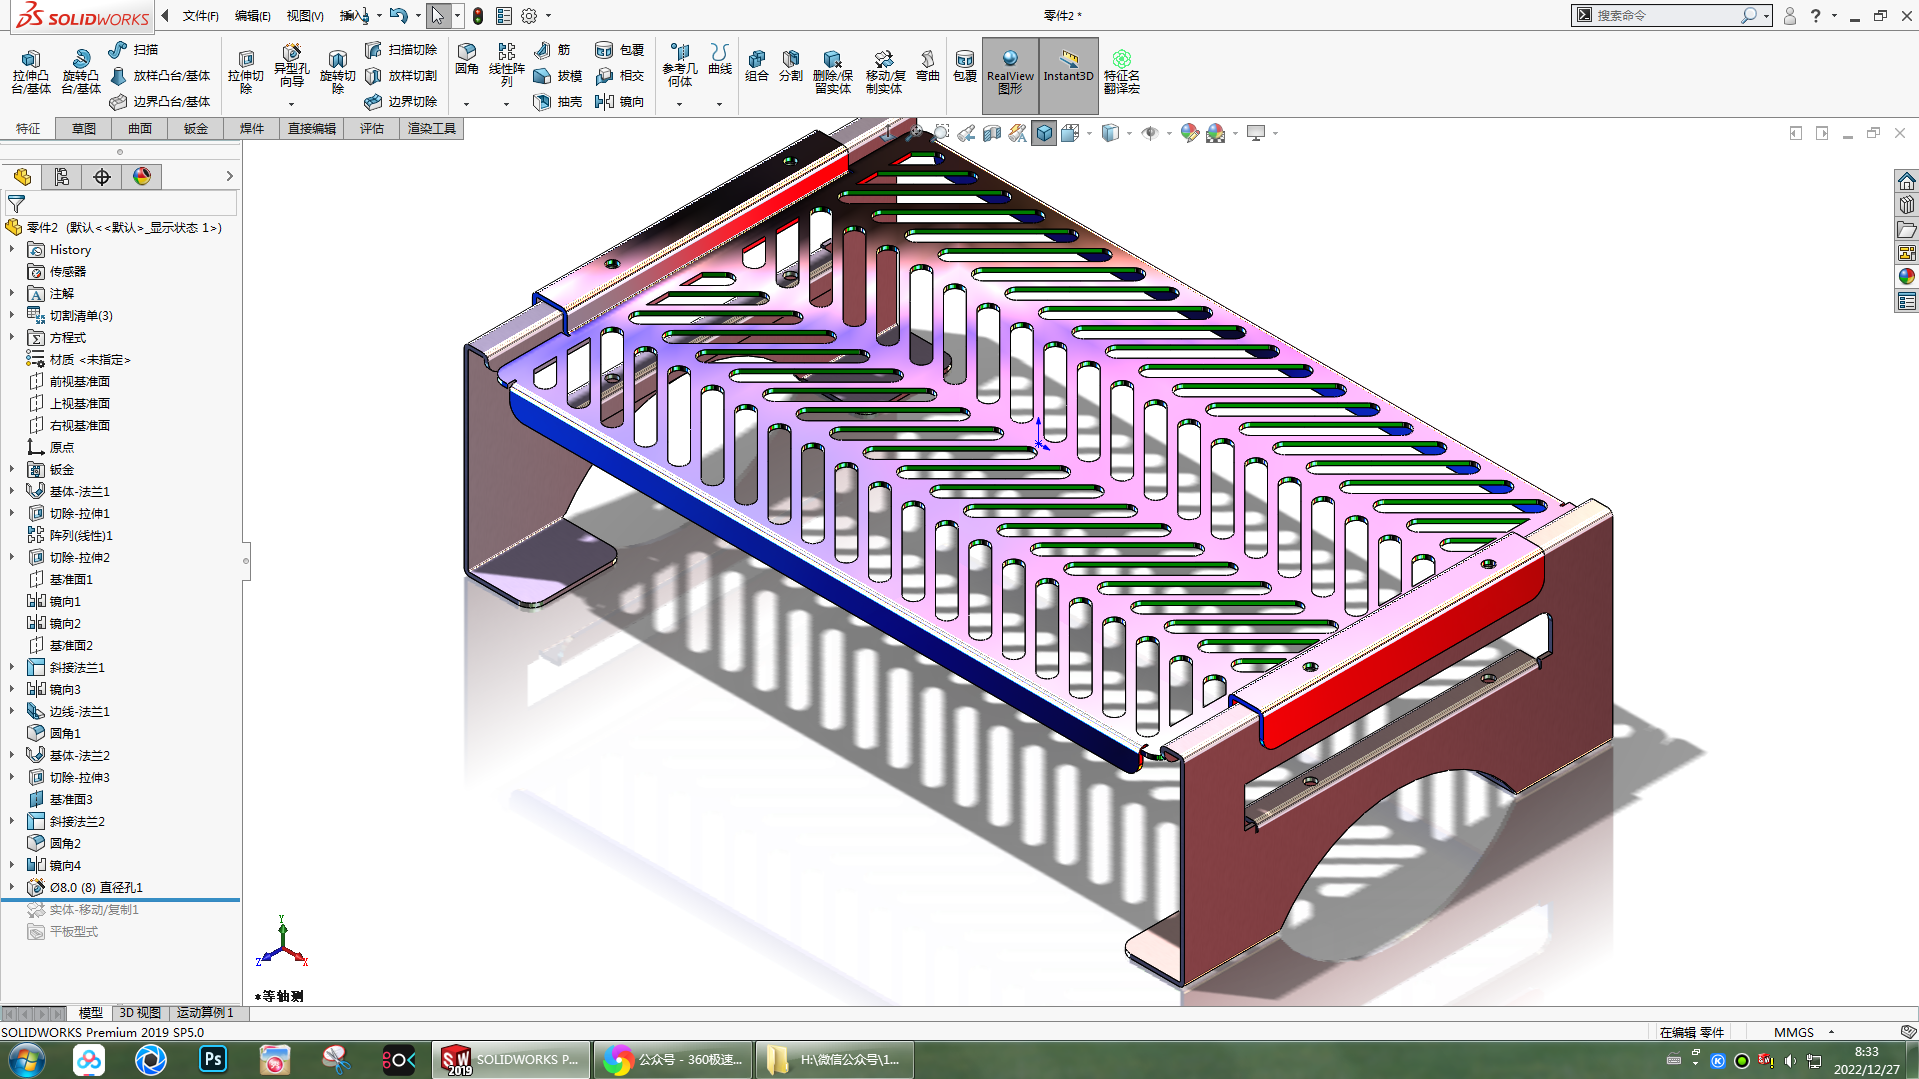This screenshot has width=1919, height=1079.
Task: Click the 拉伸凸台/基体 extrude boss tool
Action: [x=31, y=72]
